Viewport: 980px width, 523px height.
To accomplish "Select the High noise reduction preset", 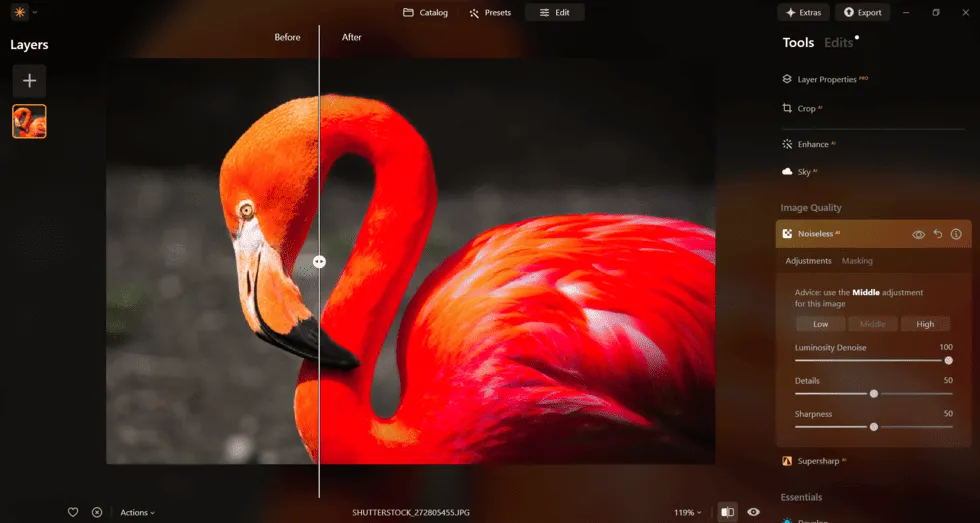I will click(x=925, y=324).
